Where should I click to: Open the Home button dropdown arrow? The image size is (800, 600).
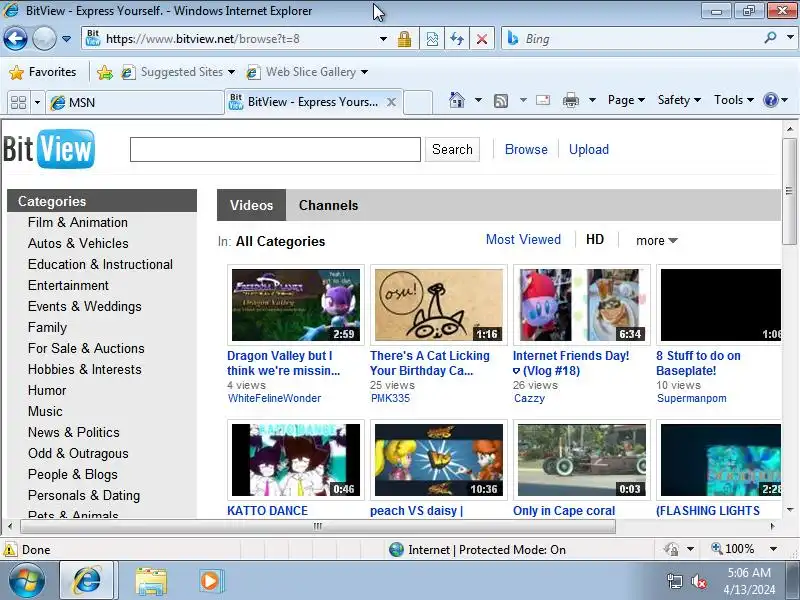coord(478,100)
